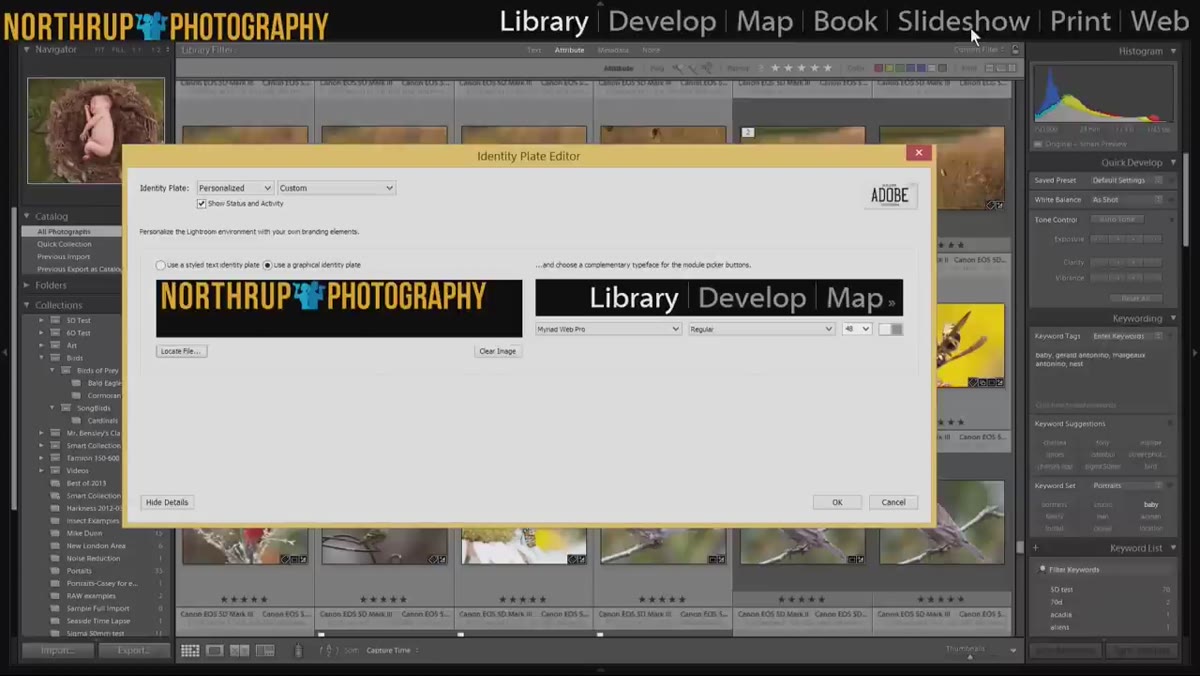Open the Keyword Set Portraits dropdown
Screen dimensions: 1200x676
click(x=1127, y=486)
